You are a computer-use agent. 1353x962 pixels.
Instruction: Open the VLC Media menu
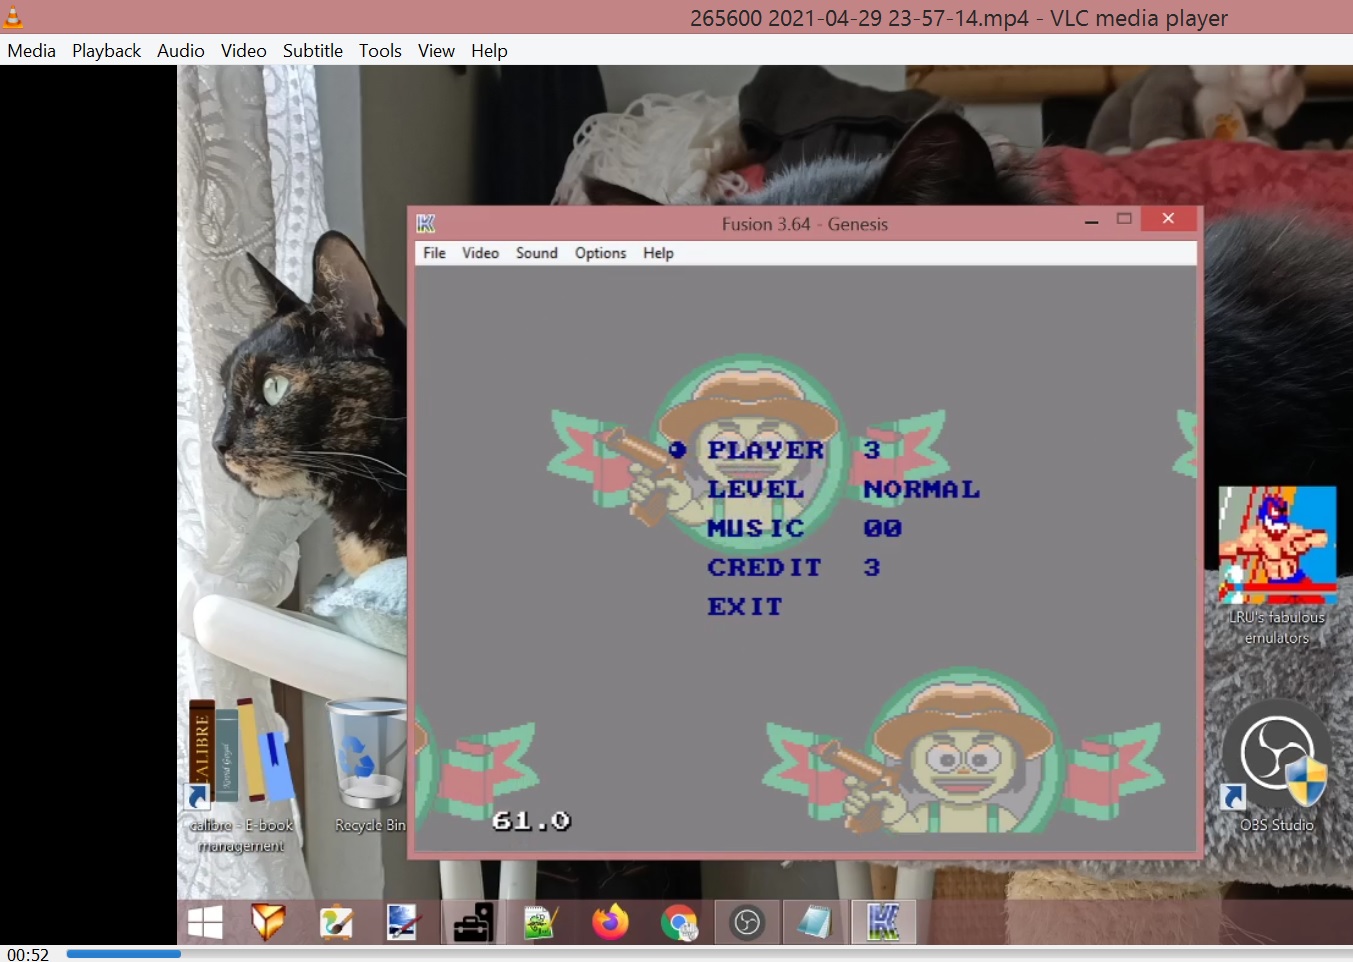pyautogui.click(x=32, y=51)
